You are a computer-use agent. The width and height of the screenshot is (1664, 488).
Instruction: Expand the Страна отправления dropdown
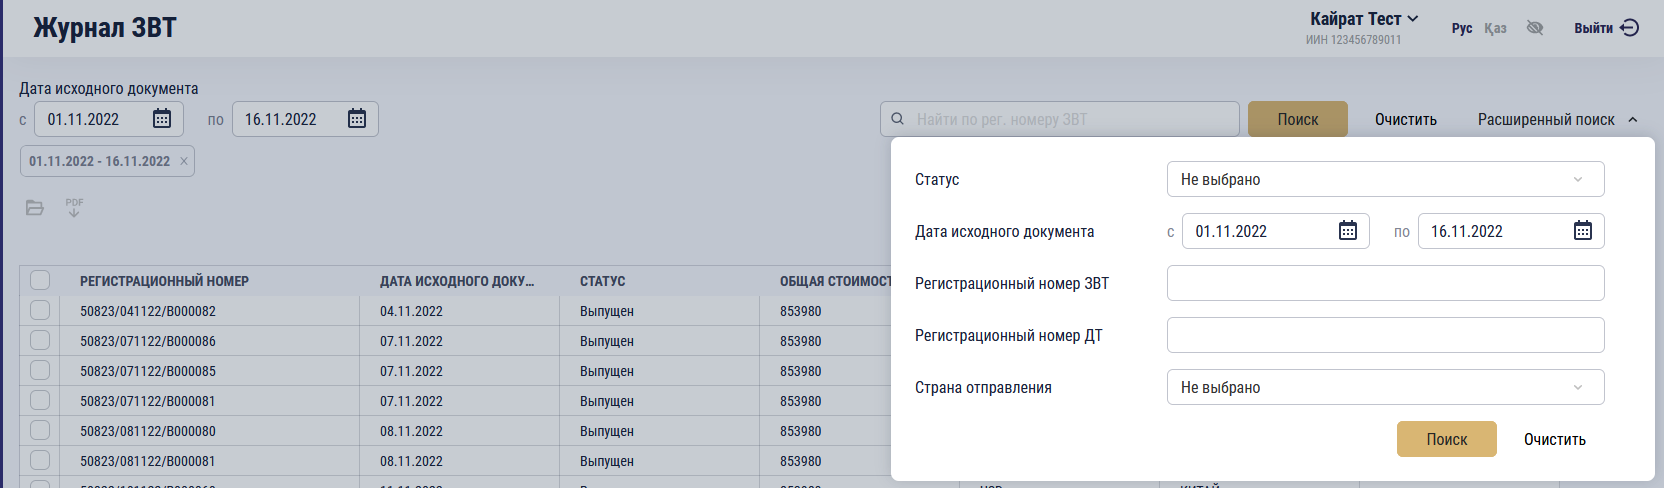[x=1385, y=387]
